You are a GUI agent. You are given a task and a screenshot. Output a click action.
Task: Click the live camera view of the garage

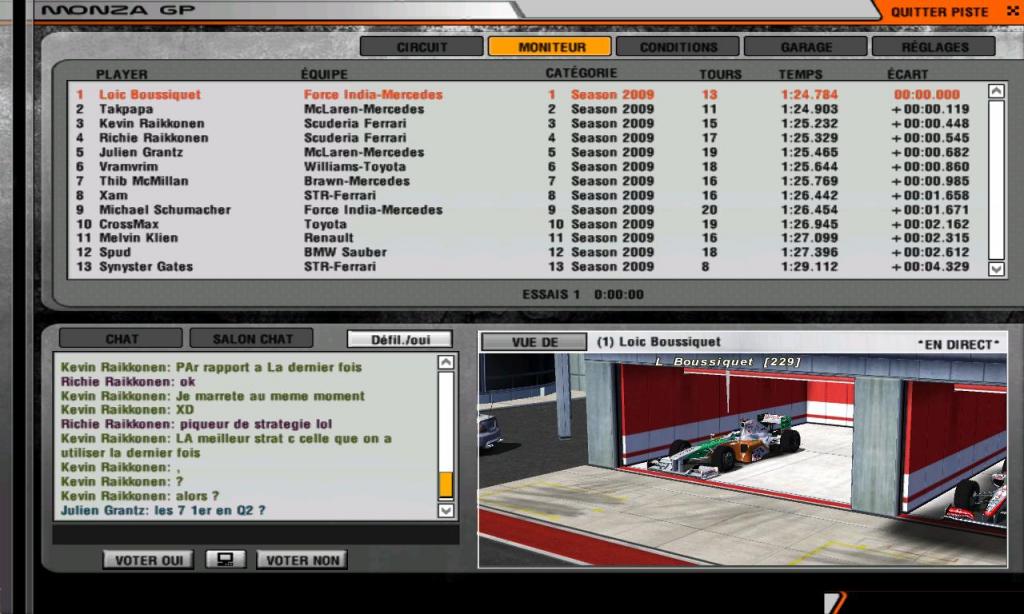(743, 460)
